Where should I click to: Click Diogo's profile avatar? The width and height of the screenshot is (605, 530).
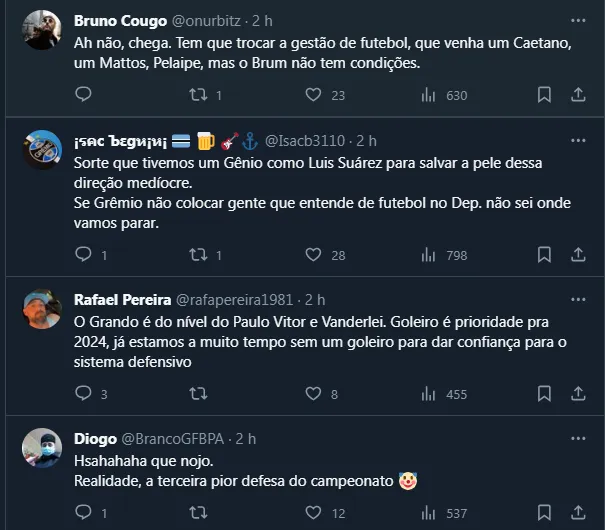pyautogui.click(x=42, y=448)
